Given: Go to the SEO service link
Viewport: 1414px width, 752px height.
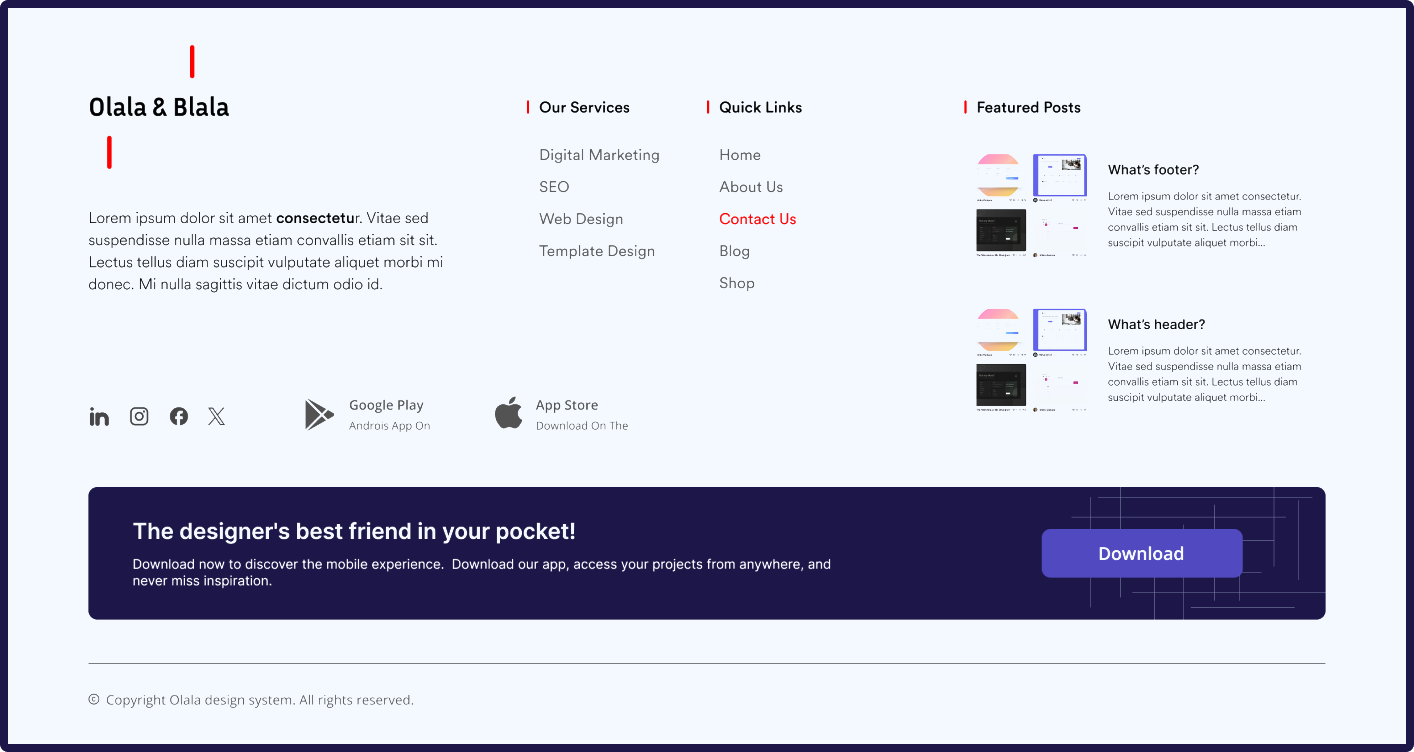Looking at the screenshot, I should coord(554,187).
